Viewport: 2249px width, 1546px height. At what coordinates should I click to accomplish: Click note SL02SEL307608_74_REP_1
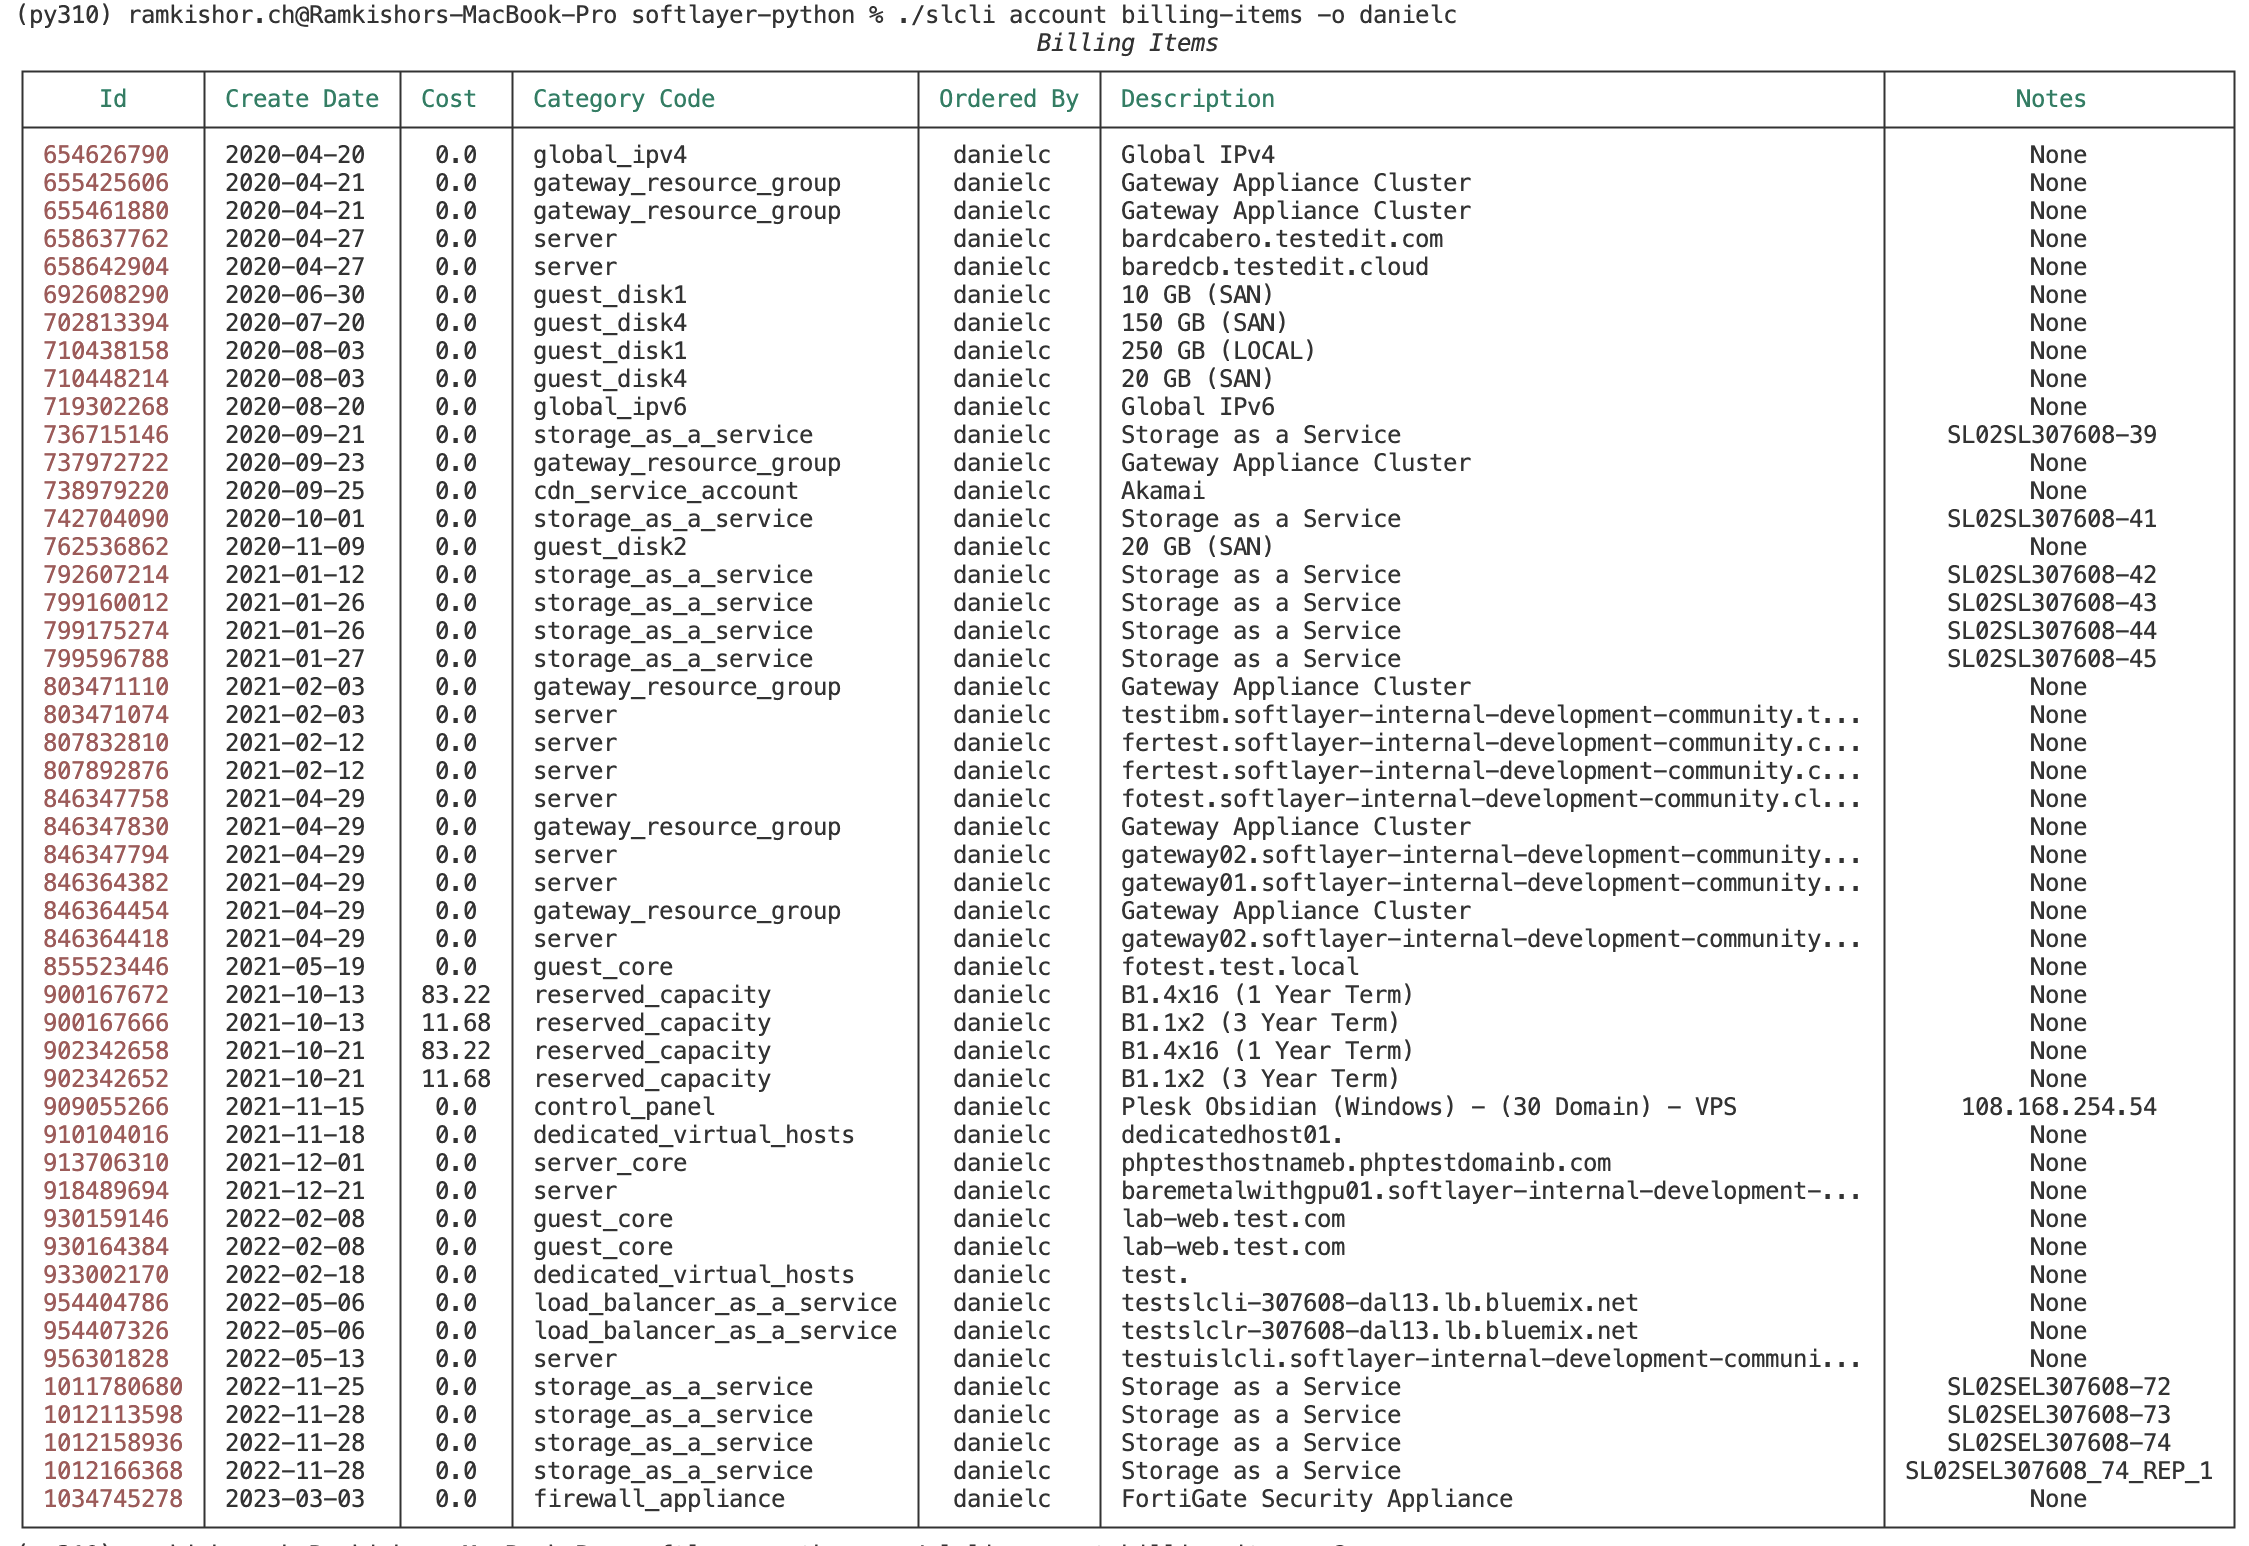(x=2058, y=1471)
